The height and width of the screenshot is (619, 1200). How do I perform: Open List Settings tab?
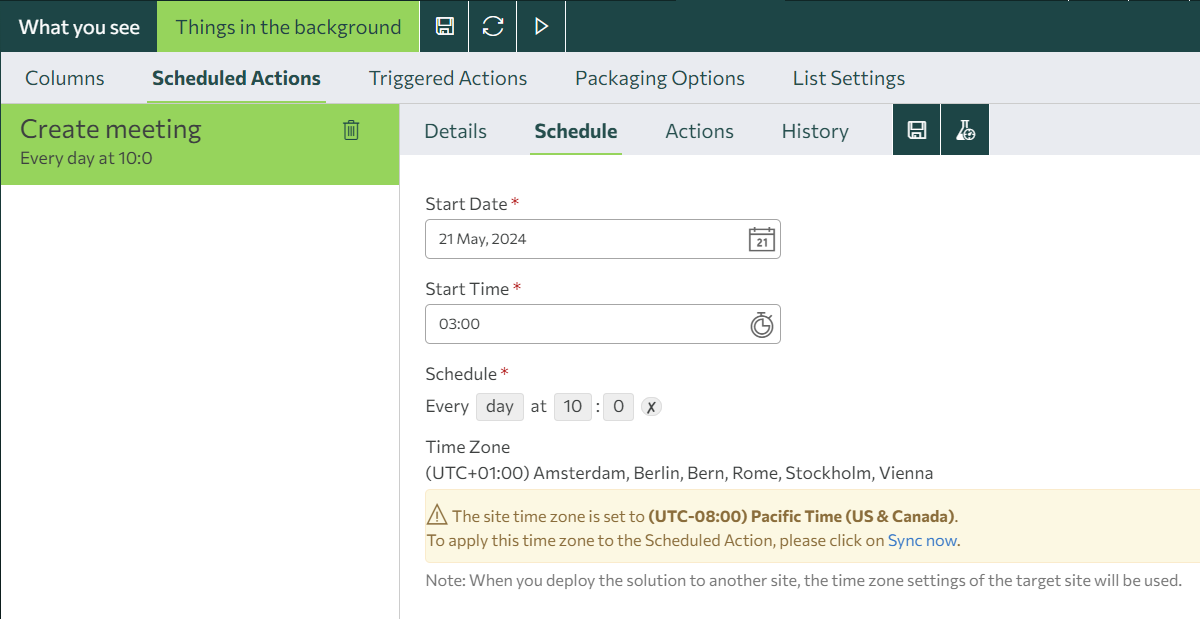[x=849, y=78]
